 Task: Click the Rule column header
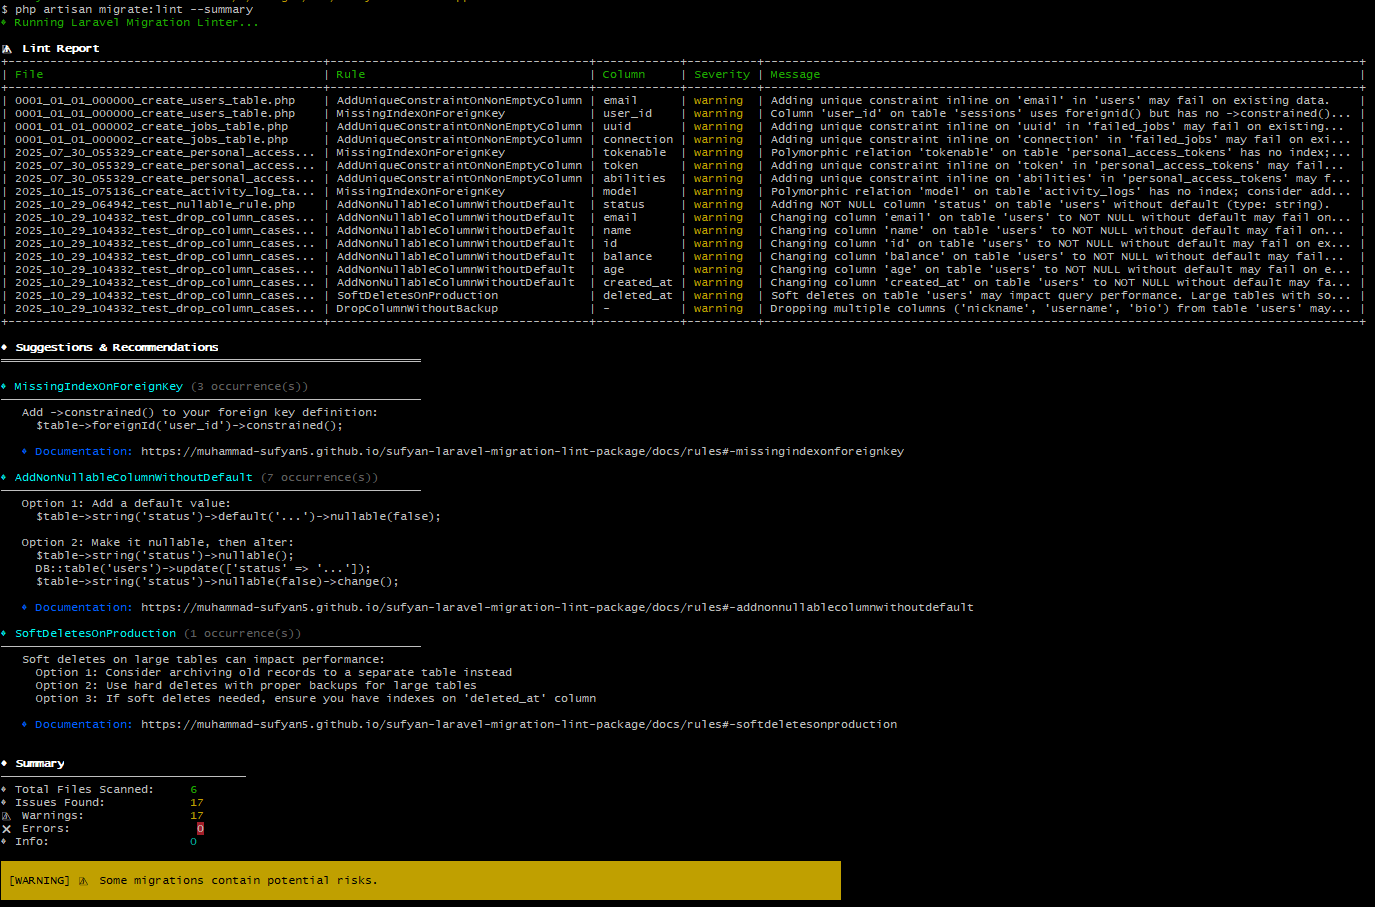pos(350,75)
